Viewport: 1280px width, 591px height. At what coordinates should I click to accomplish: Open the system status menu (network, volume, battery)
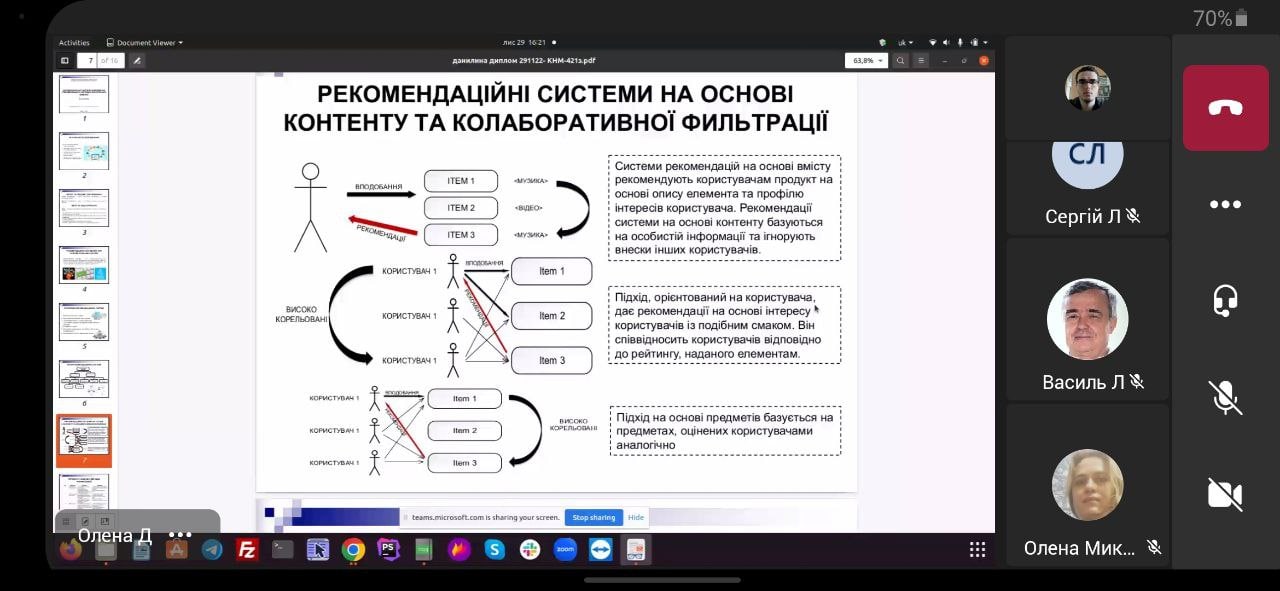tap(959, 43)
